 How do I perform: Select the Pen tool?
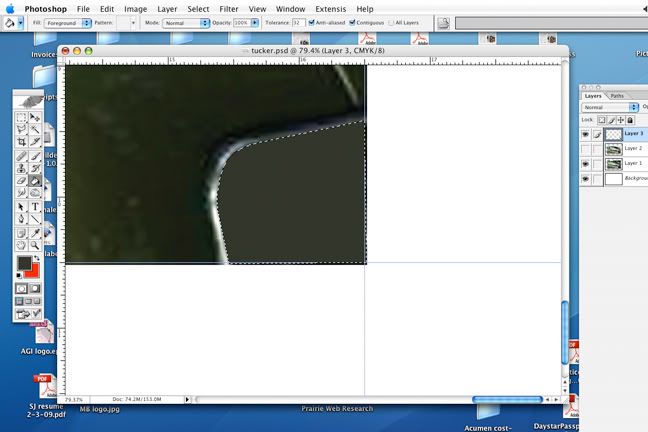(x=21, y=219)
